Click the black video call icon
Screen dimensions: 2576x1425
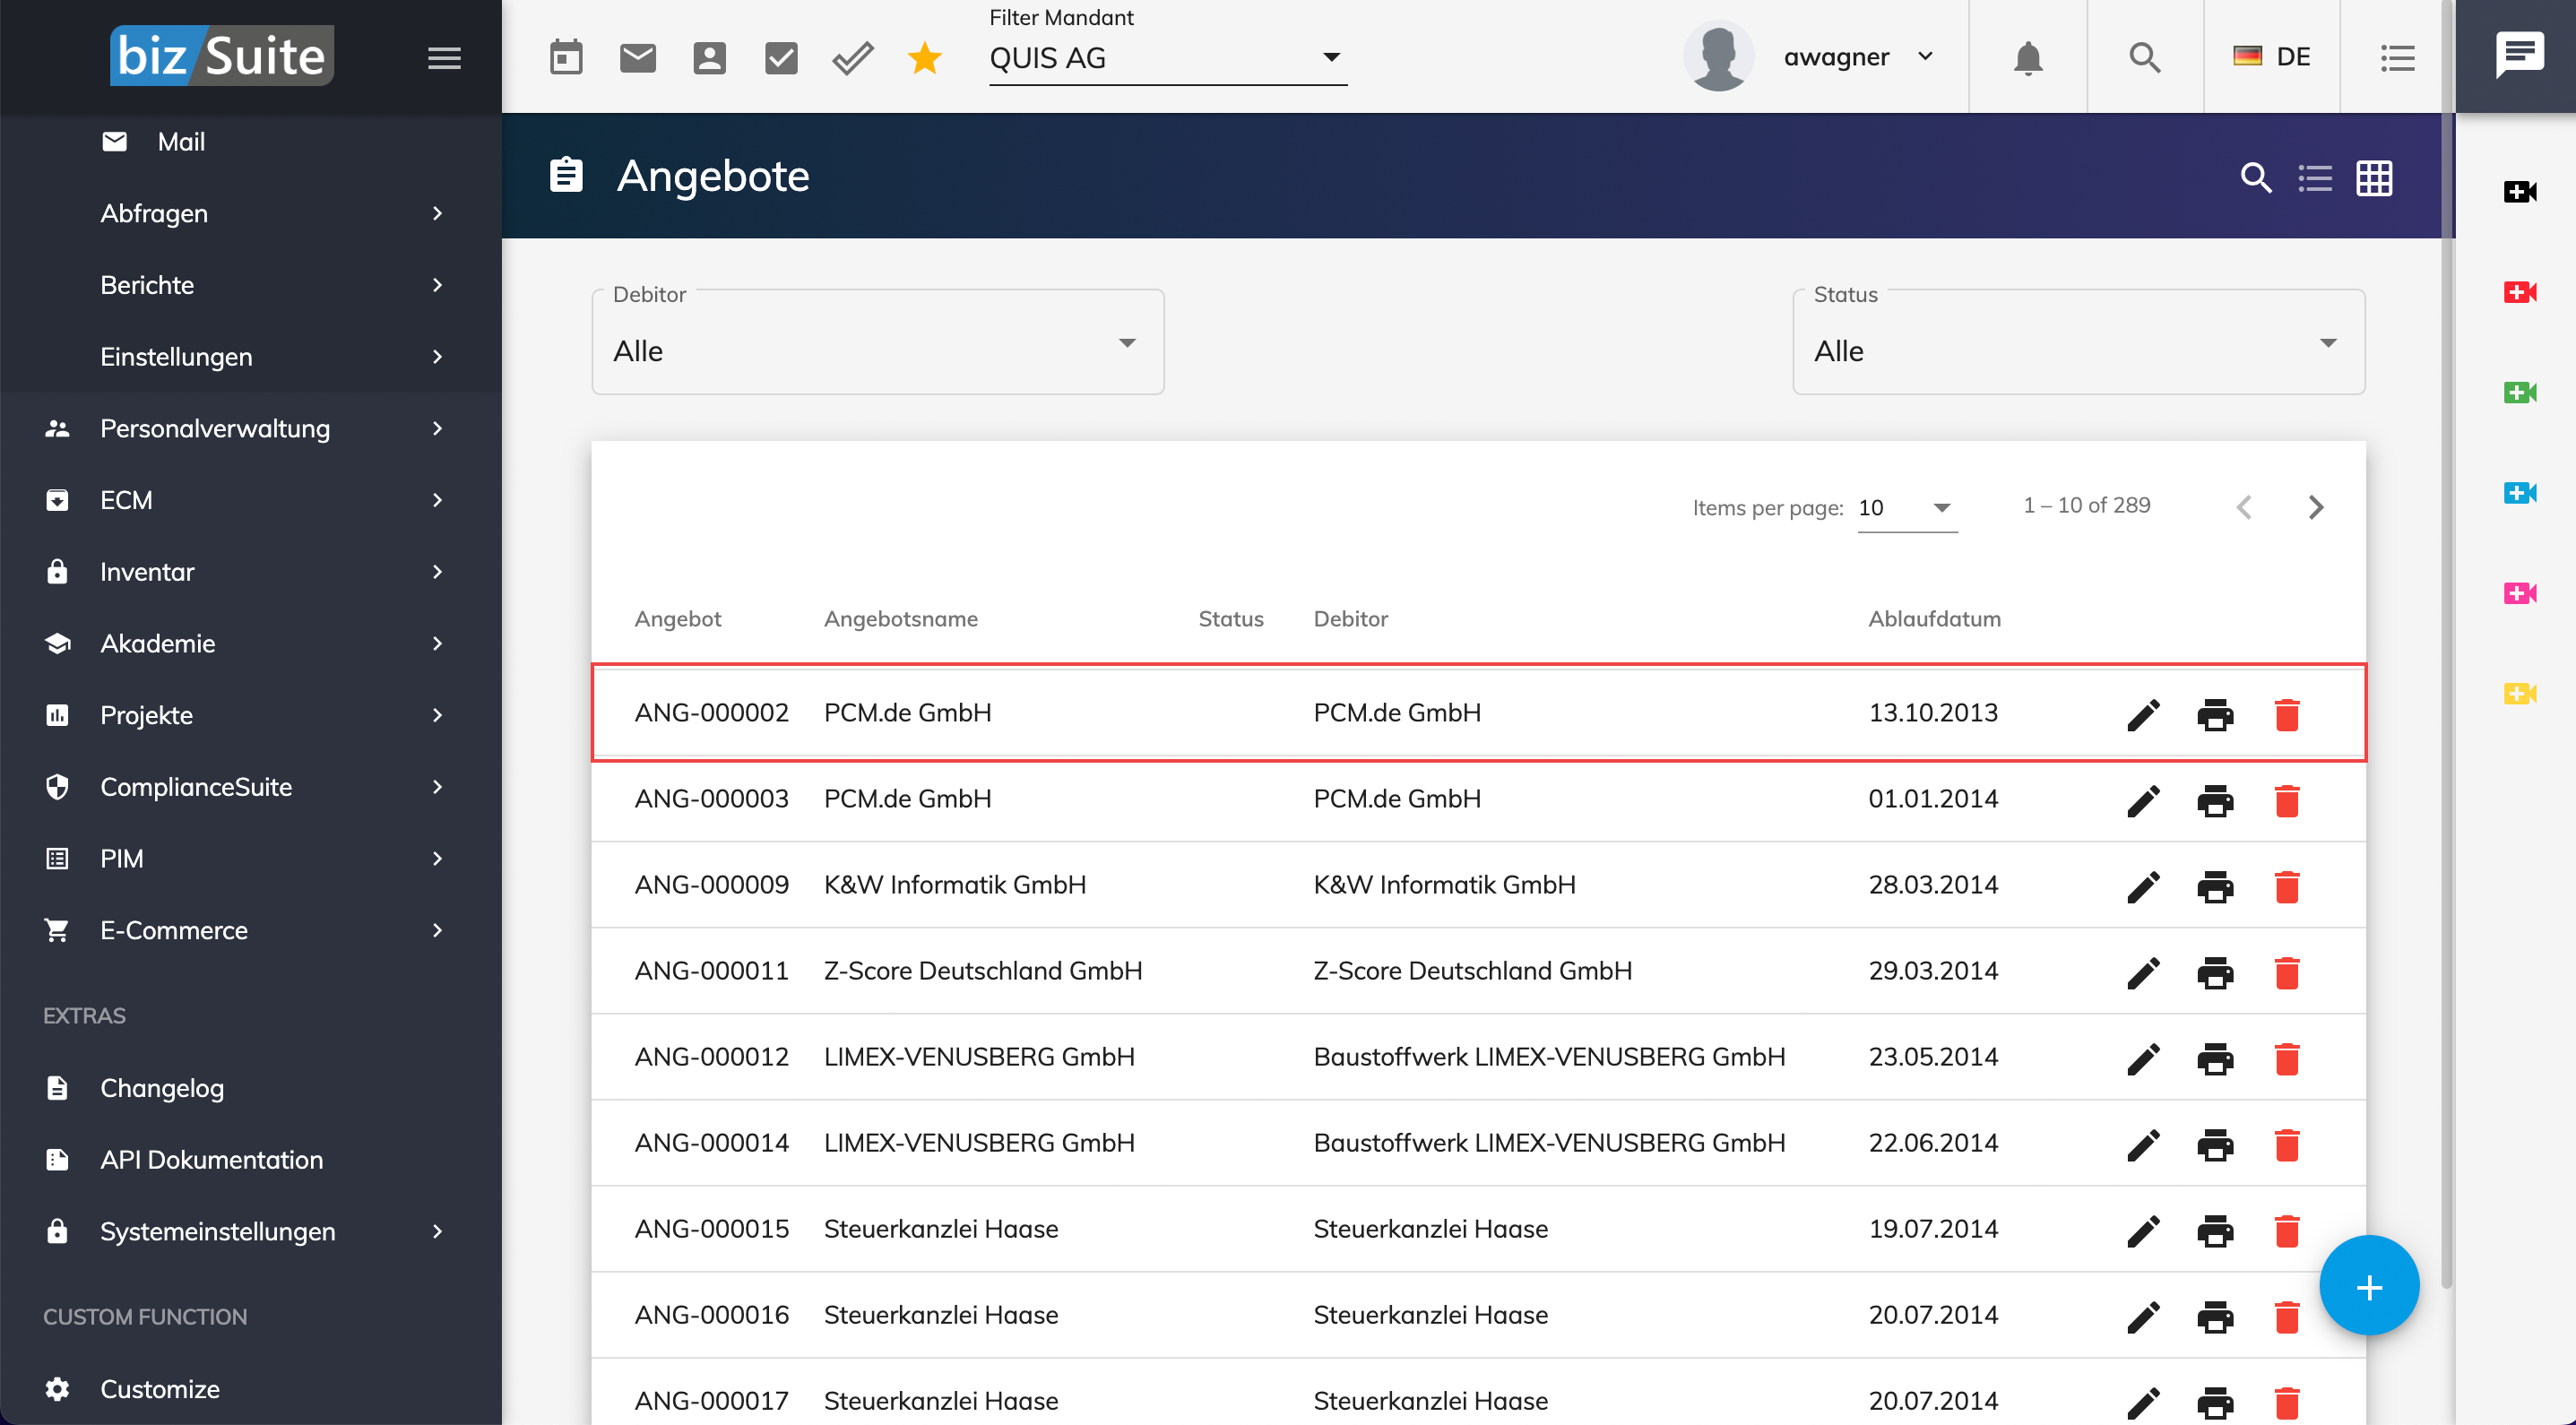(x=2520, y=191)
